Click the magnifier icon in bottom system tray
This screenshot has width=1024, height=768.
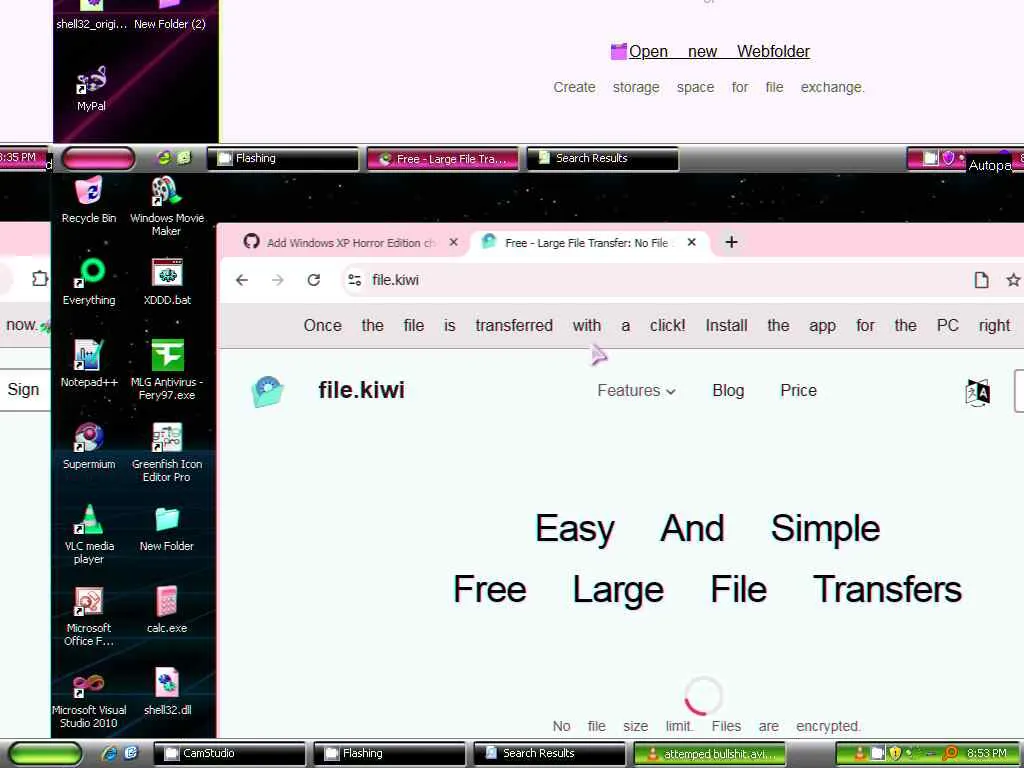(952, 753)
